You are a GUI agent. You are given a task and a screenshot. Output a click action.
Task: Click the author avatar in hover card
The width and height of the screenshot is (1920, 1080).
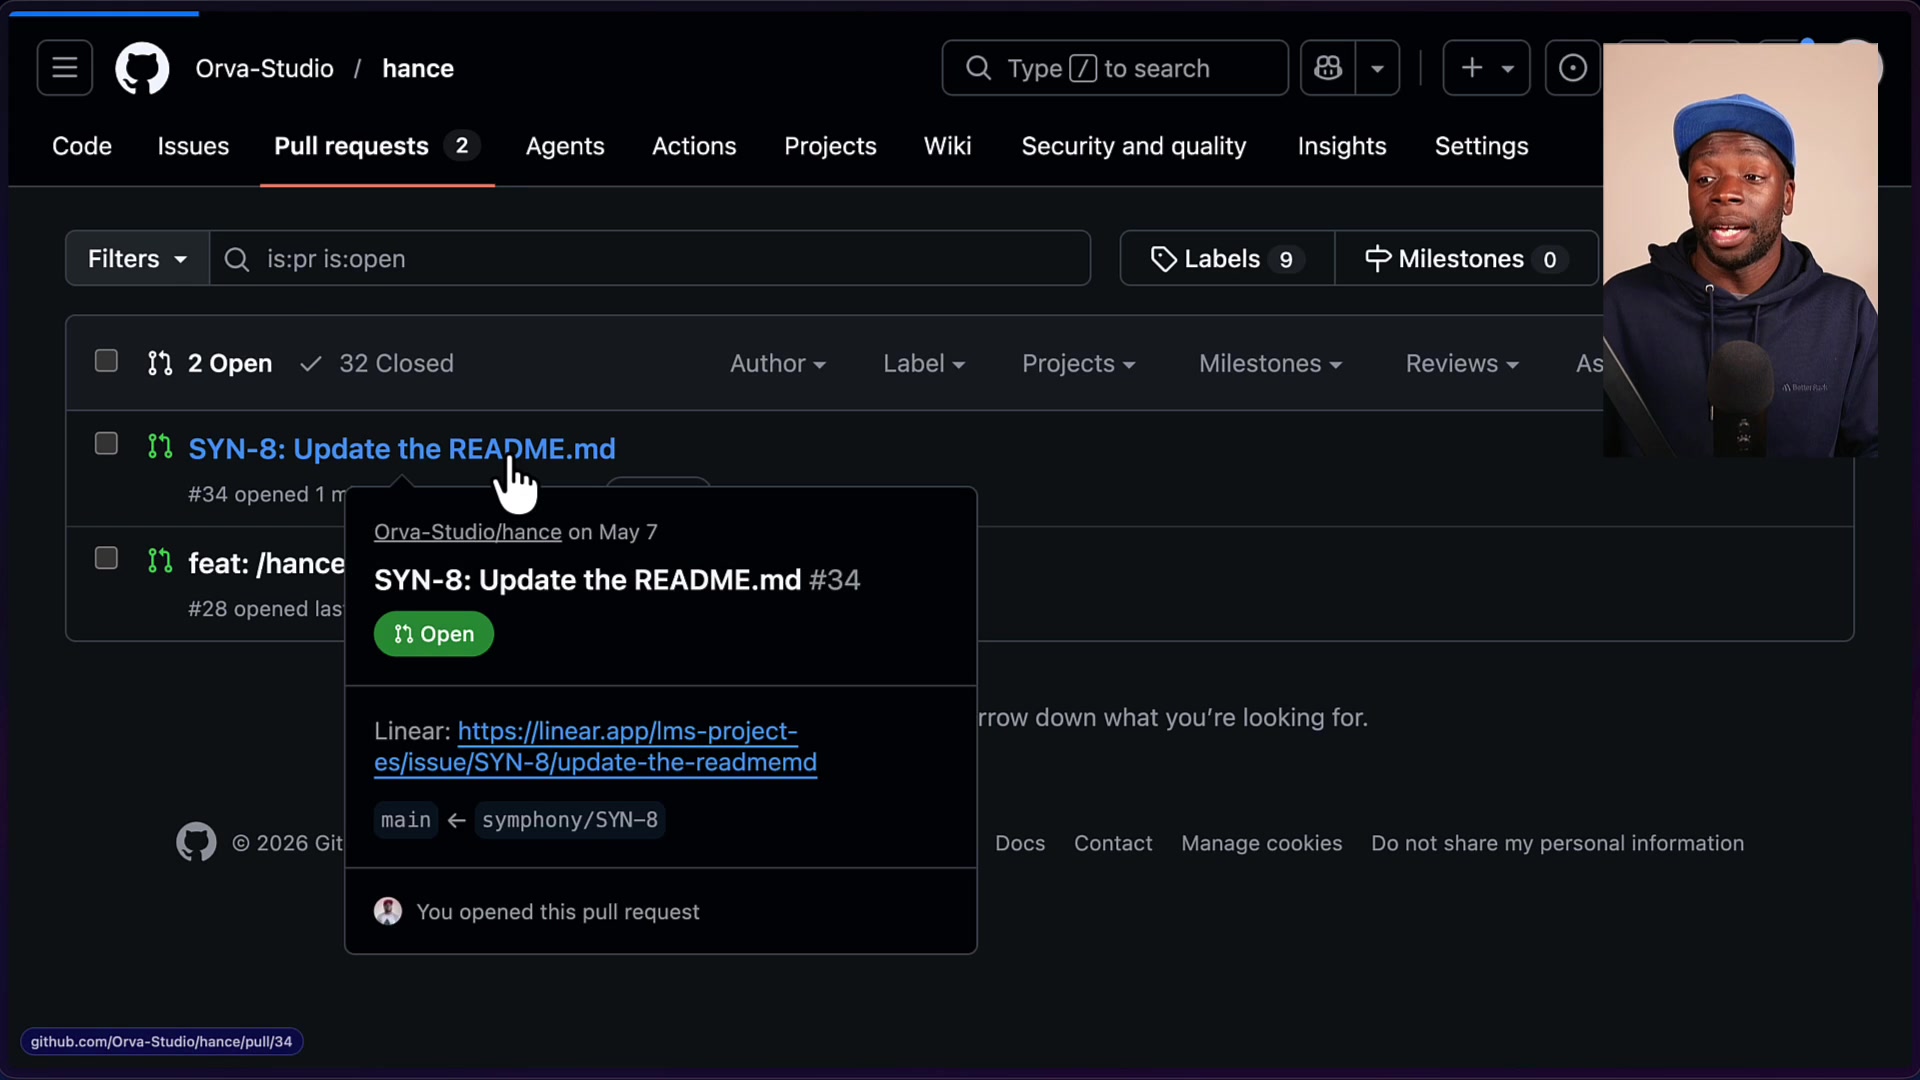388,911
